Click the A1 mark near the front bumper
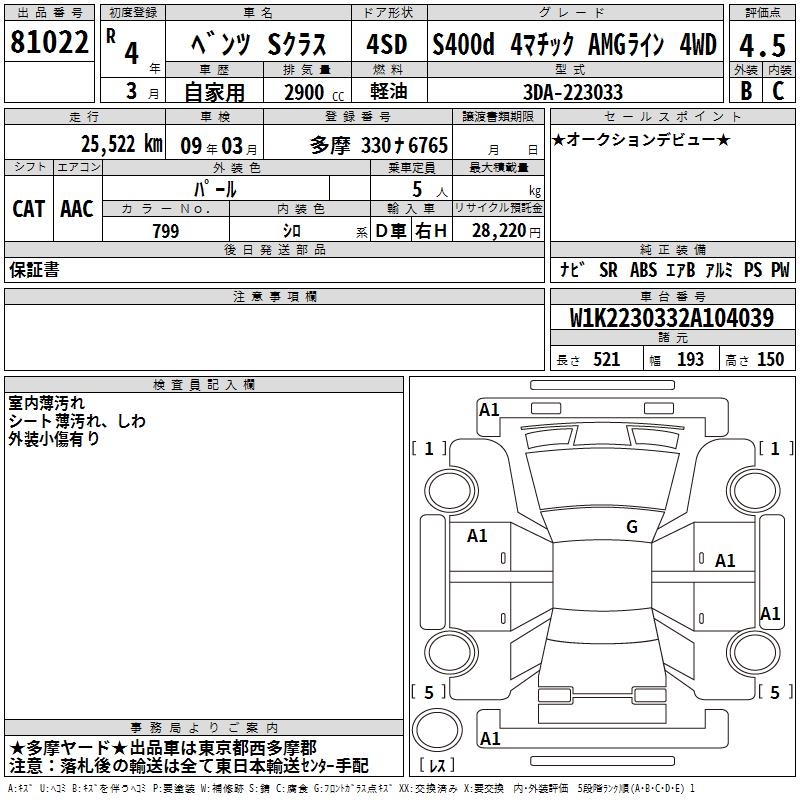Image resolution: width=800 pixels, height=800 pixels. click(489, 409)
